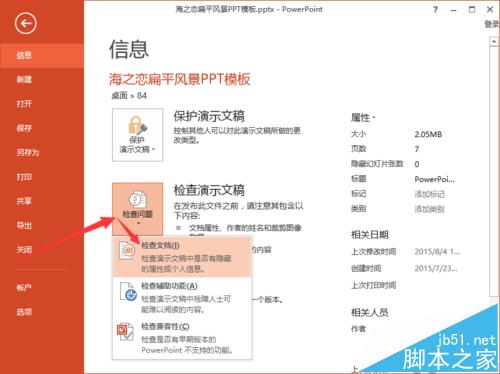The image size is (500, 374).
Task: Maximize the PowerPoint window
Action: click(x=472, y=10)
